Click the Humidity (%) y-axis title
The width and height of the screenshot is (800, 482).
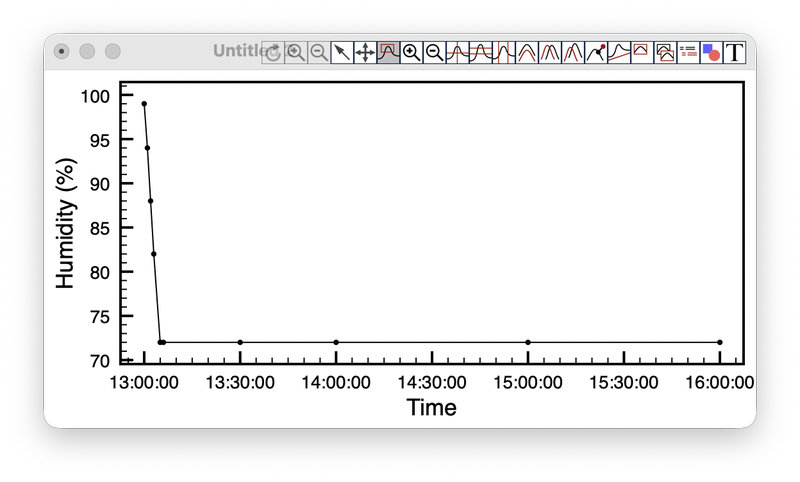pos(66,224)
